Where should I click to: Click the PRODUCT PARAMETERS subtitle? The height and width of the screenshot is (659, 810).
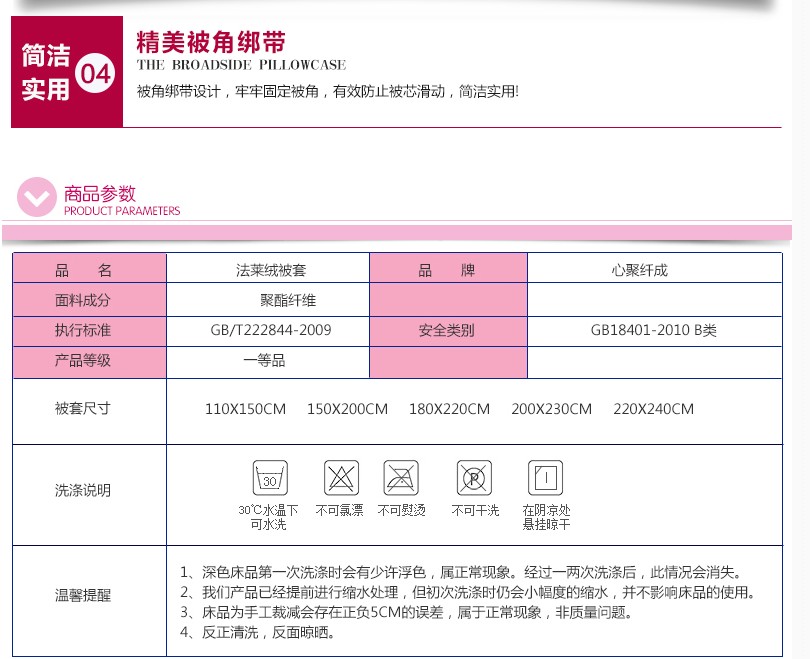tap(122, 211)
